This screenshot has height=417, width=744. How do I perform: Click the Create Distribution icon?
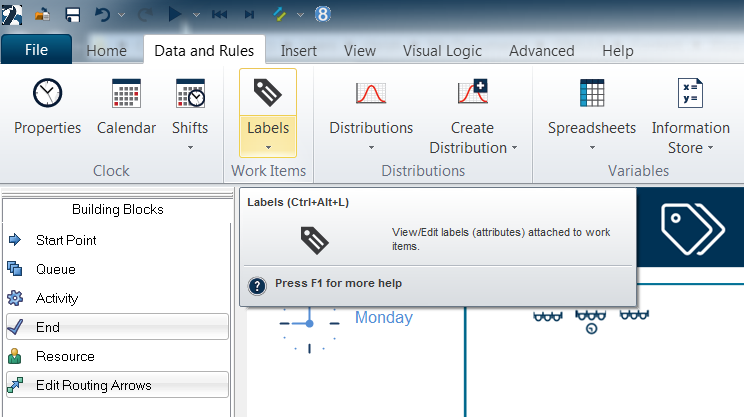tap(473, 92)
